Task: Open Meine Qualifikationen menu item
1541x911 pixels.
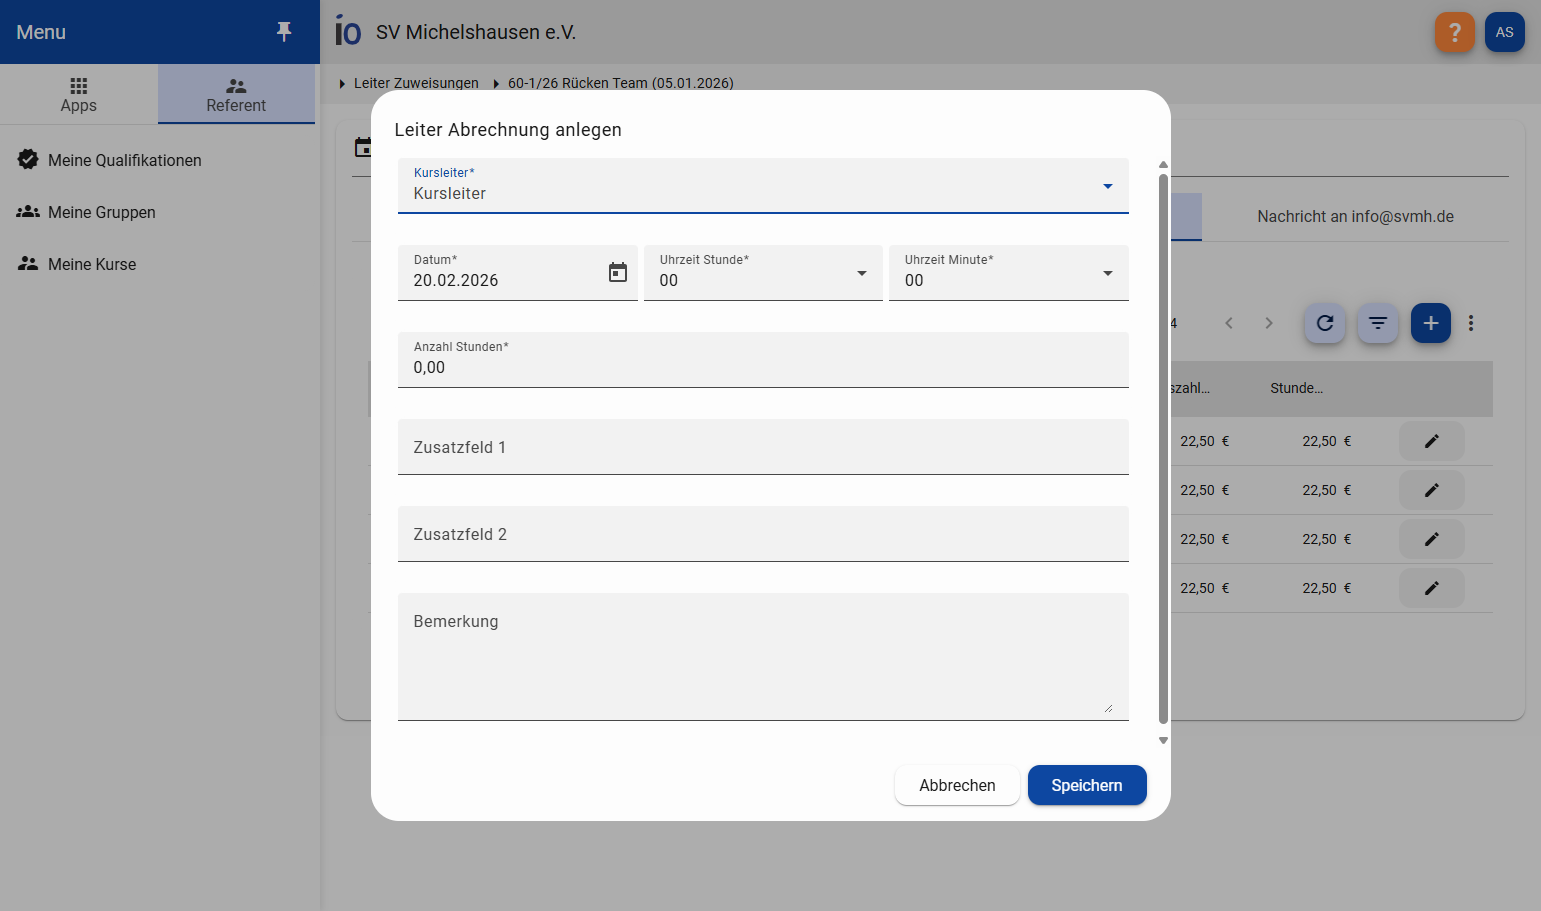Action: point(160,160)
